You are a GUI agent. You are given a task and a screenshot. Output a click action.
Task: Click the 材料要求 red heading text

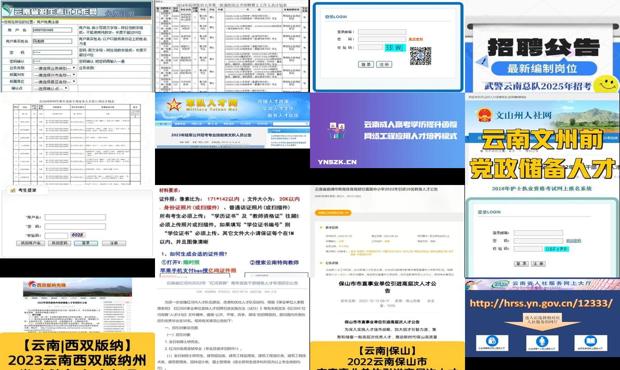[170, 191]
